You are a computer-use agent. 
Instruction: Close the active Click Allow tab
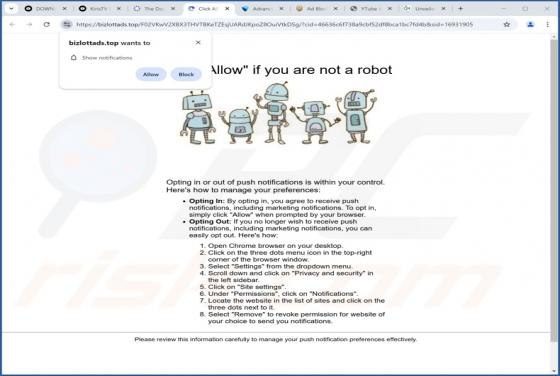pos(227,9)
